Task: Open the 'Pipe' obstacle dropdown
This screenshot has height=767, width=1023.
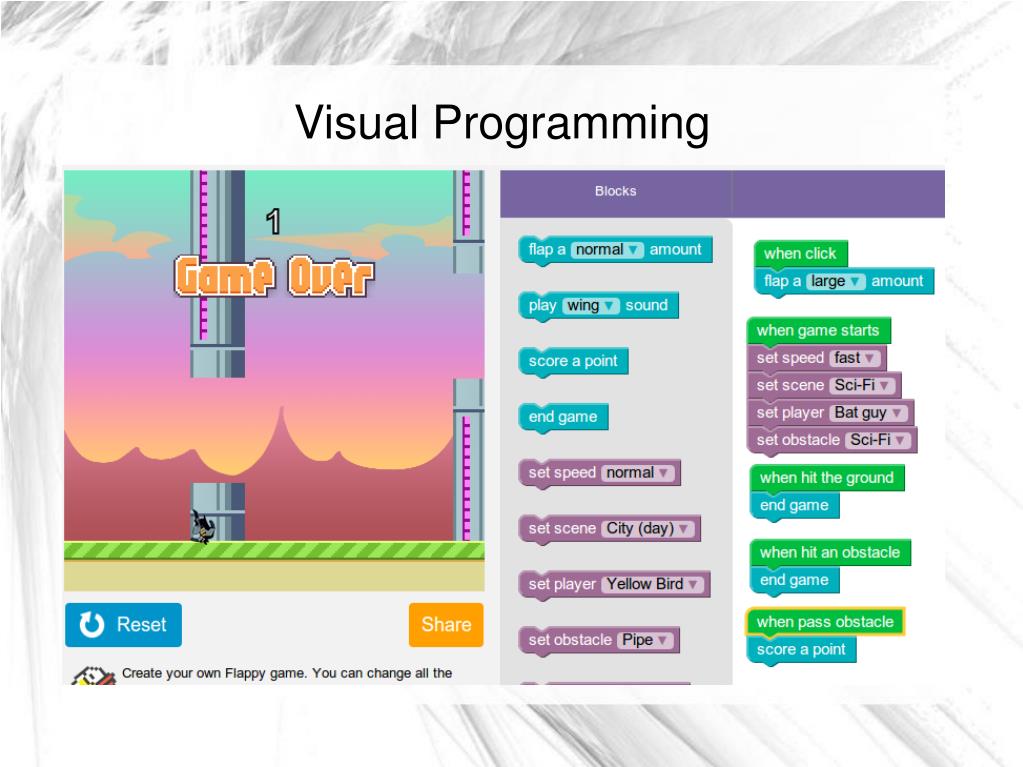Action: 645,640
